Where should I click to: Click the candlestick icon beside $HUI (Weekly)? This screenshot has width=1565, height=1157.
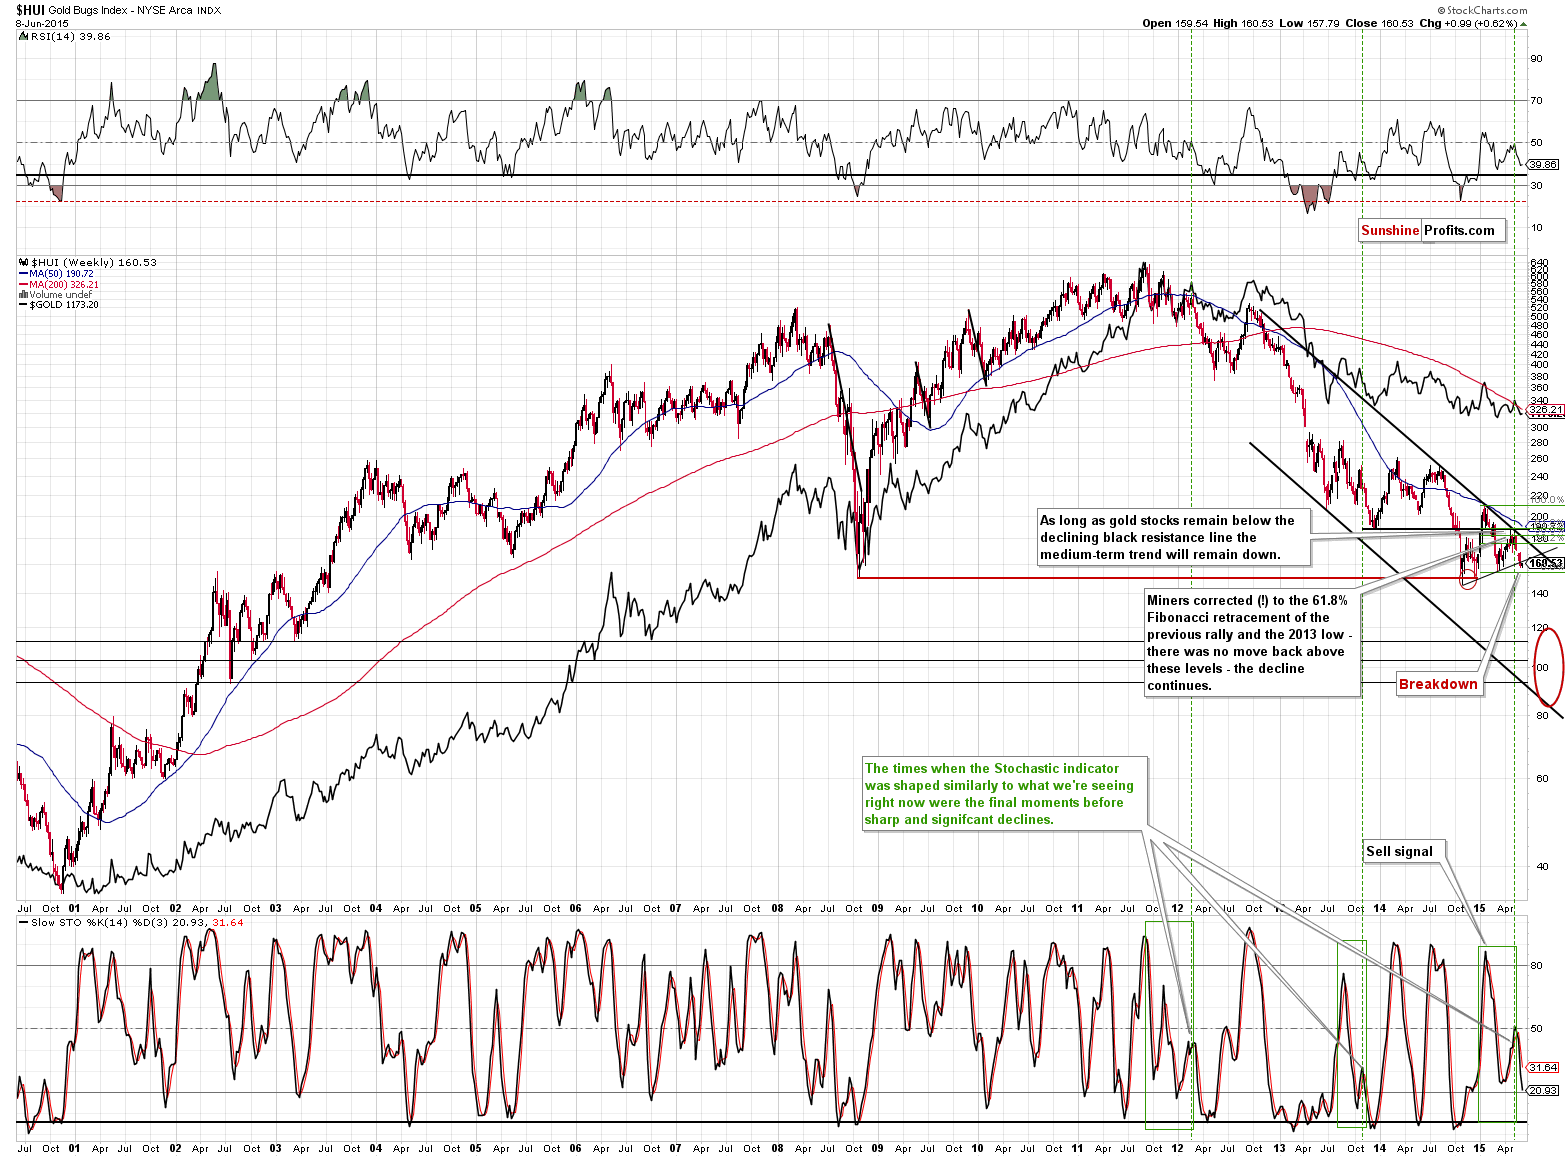[24, 262]
